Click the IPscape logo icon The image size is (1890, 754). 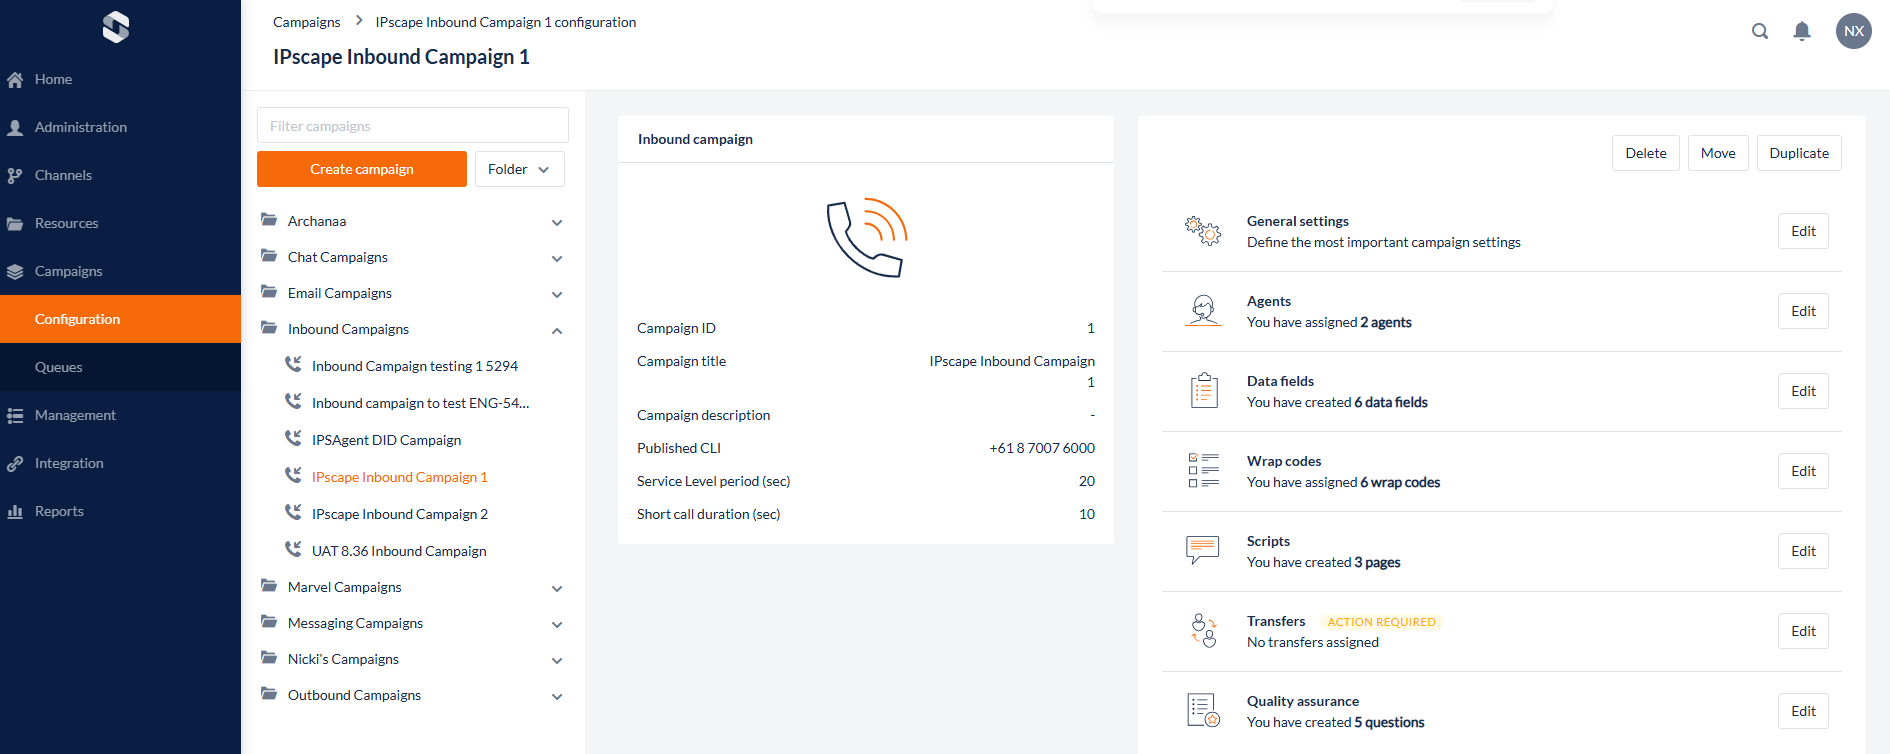tap(116, 27)
